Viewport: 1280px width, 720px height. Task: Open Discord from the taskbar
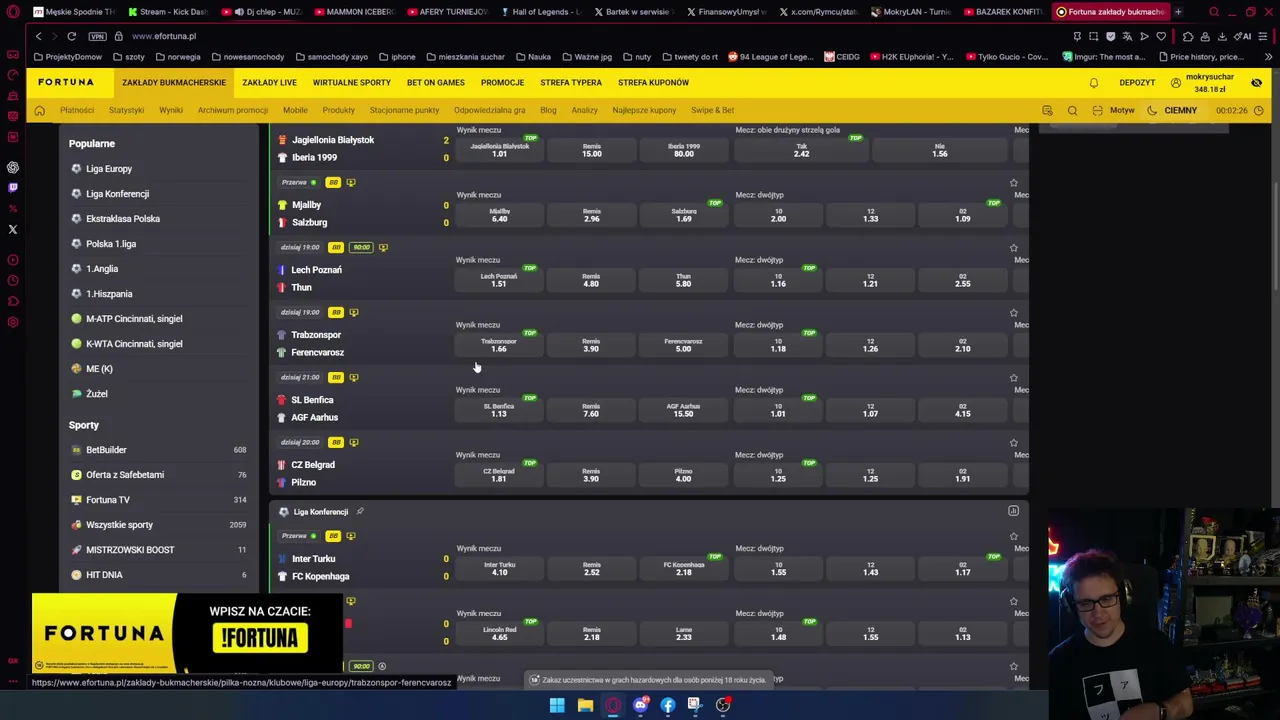(x=640, y=705)
